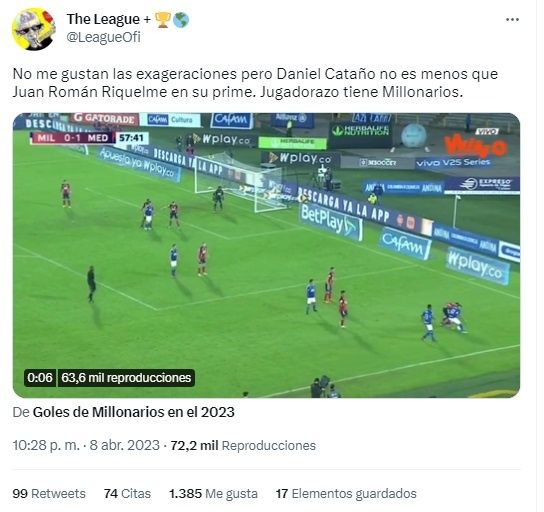Open the 10:28 p. m. timestamp link
The width and height of the screenshot is (544, 512).
pos(46,445)
